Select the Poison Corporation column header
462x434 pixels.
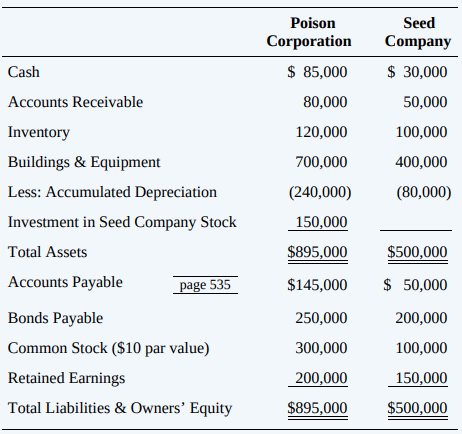pos(309,32)
